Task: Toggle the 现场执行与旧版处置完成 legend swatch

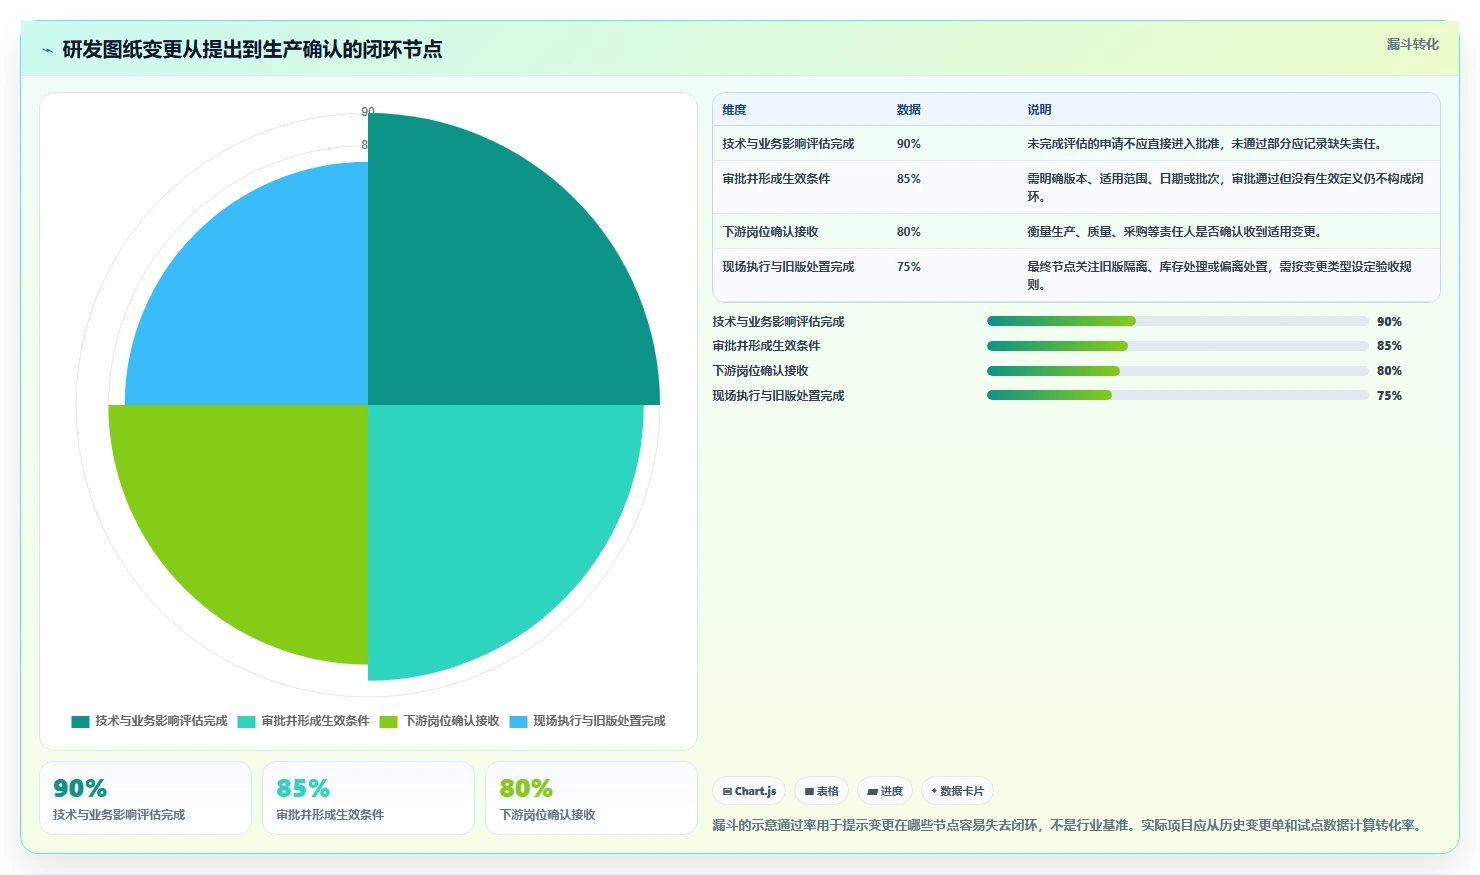Action: (518, 721)
